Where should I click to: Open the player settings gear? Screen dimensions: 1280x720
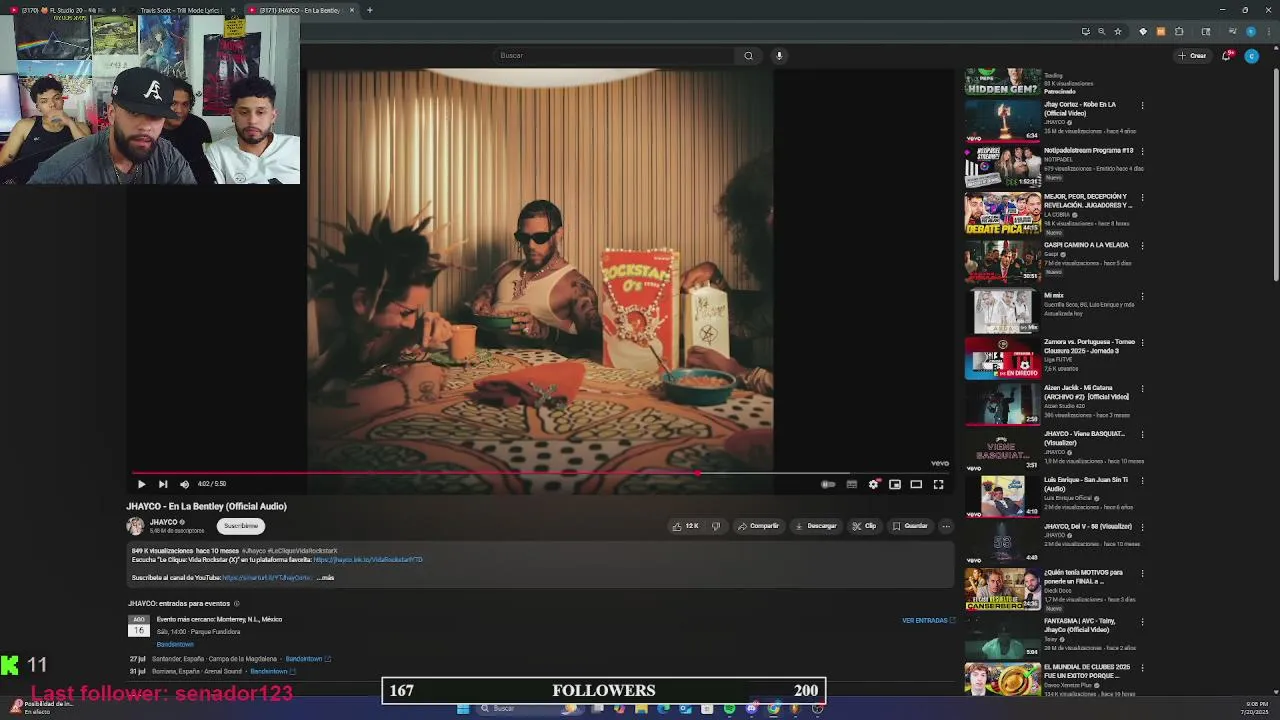(874, 484)
